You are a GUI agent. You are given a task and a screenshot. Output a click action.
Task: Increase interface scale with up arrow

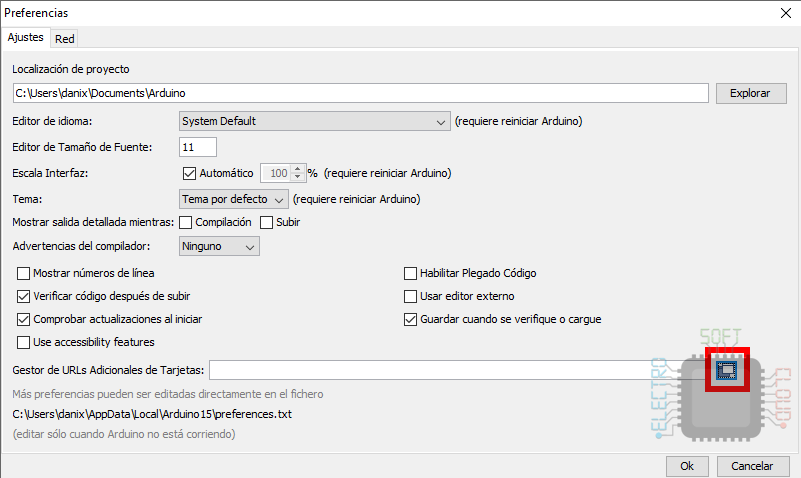[298, 169]
